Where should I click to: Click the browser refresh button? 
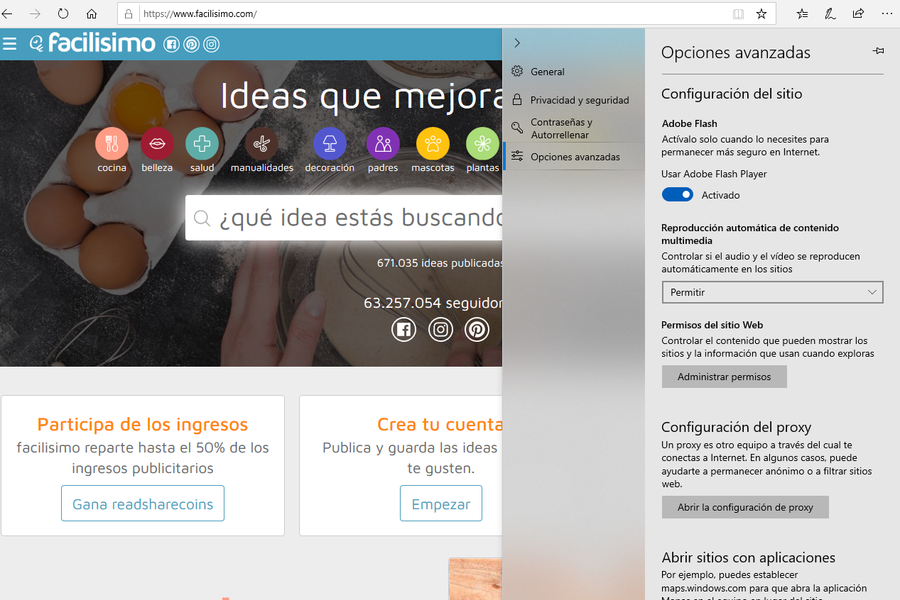63,14
